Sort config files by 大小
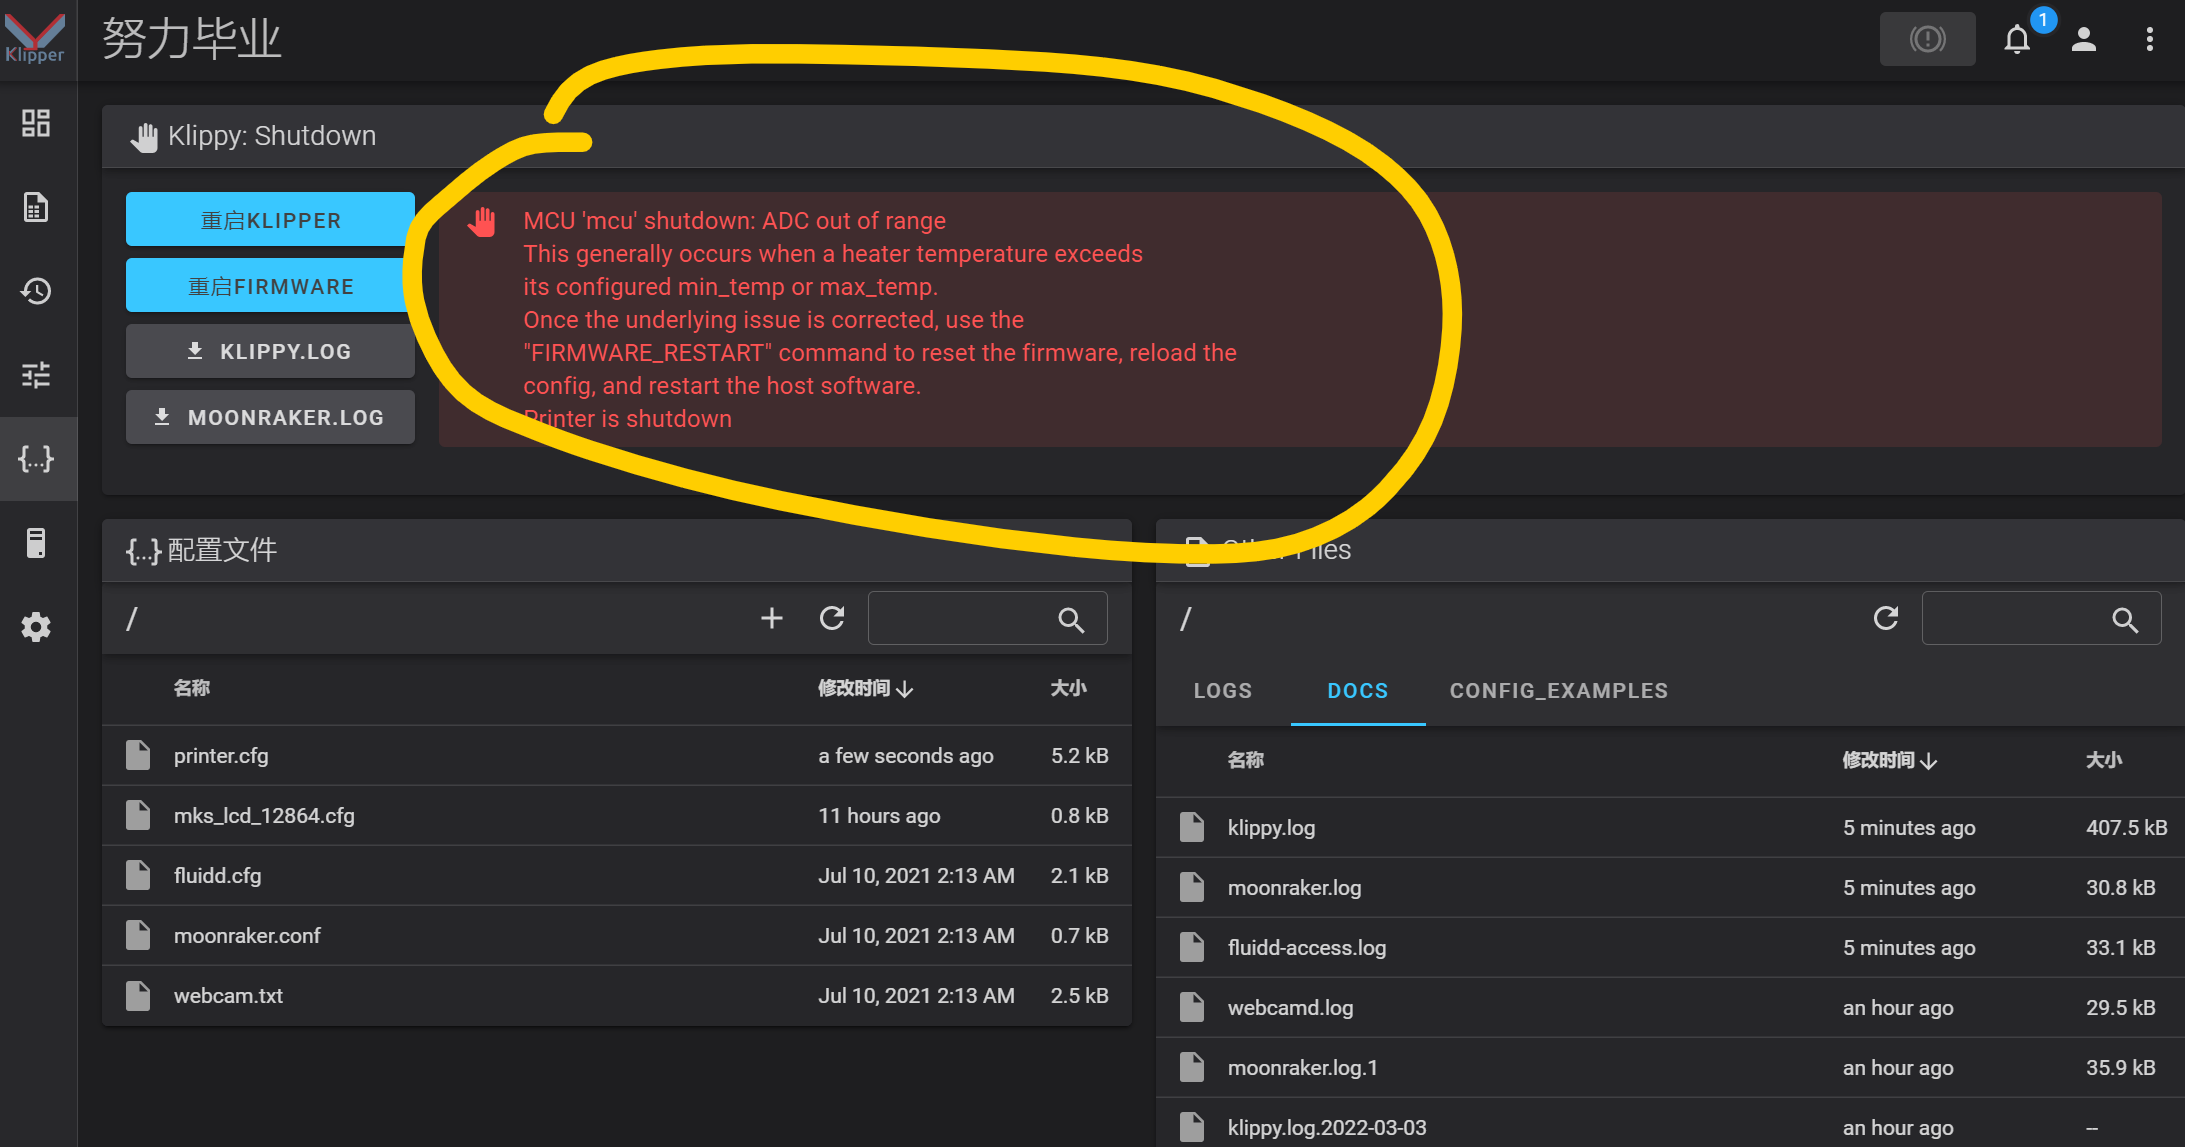 pyautogui.click(x=1068, y=688)
